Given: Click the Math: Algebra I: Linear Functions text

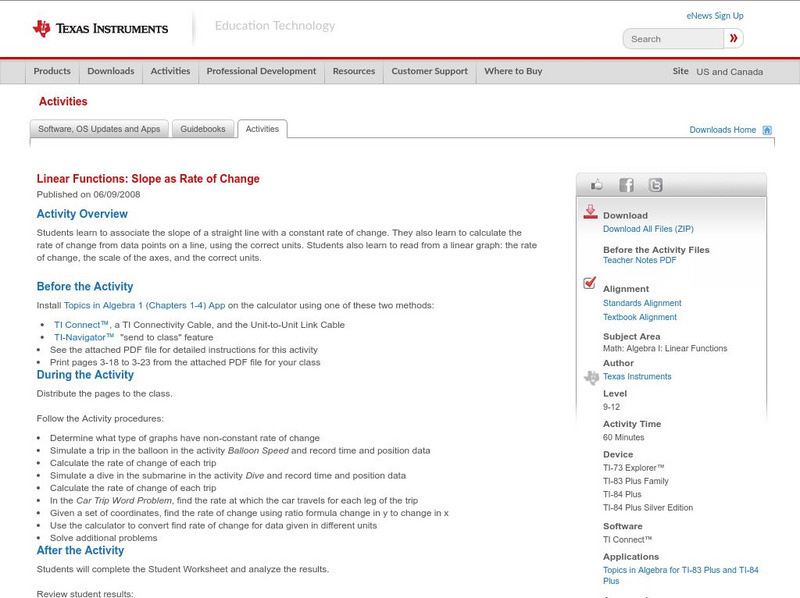Looking at the screenshot, I should pyautogui.click(x=665, y=348).
